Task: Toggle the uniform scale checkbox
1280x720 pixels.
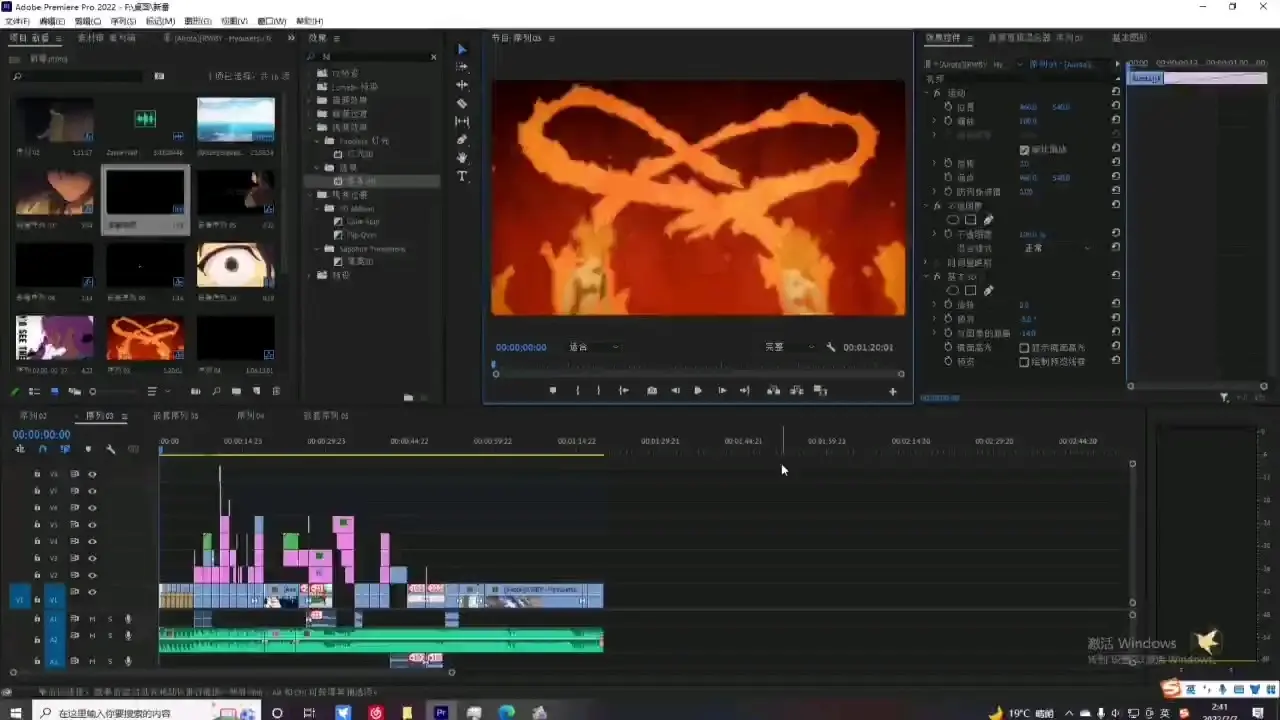Action: [x=1024, y=150]
